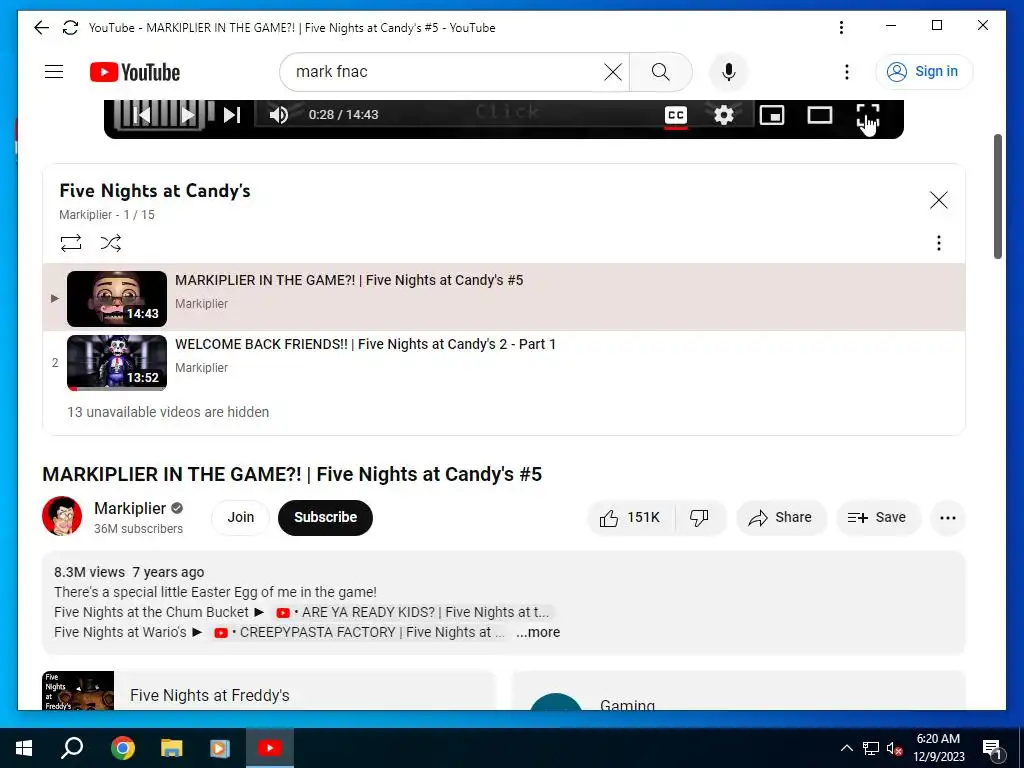The image size is (1024, 768).
Task: Save the video to a playlist
Action: tap(877, 518)
